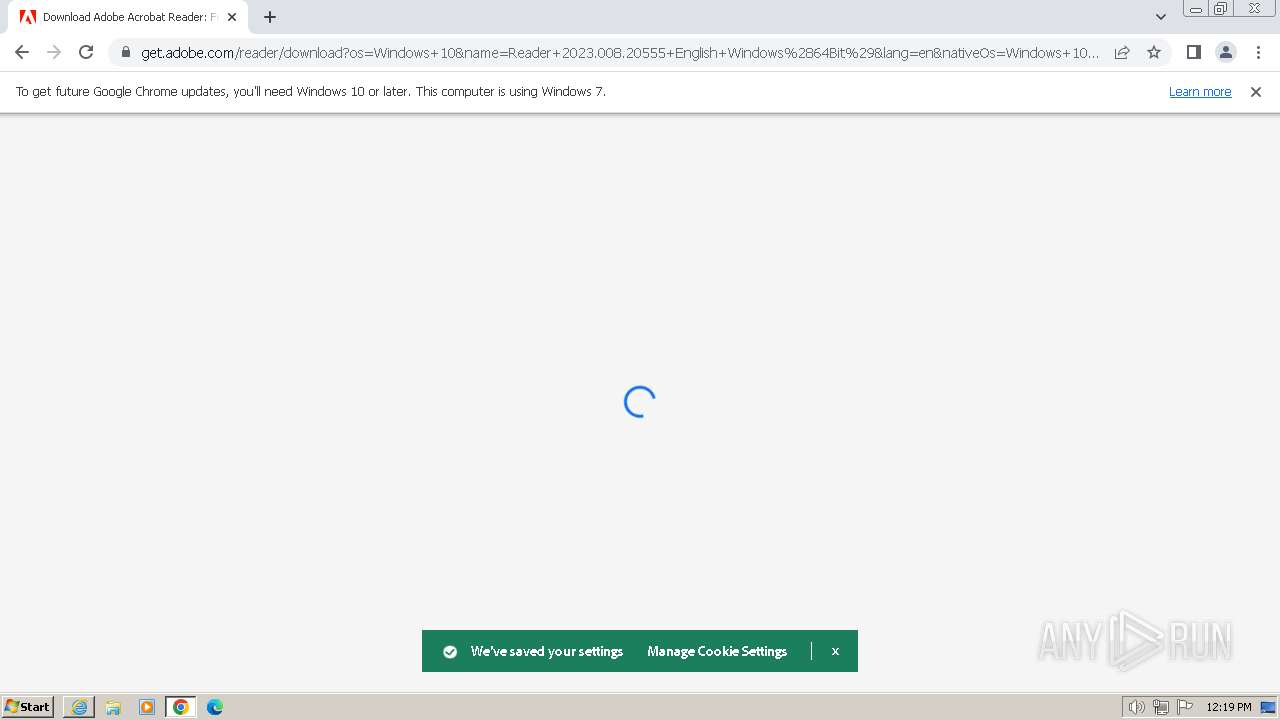Open a new tab

pyautogui.click(x=270, y=17)
